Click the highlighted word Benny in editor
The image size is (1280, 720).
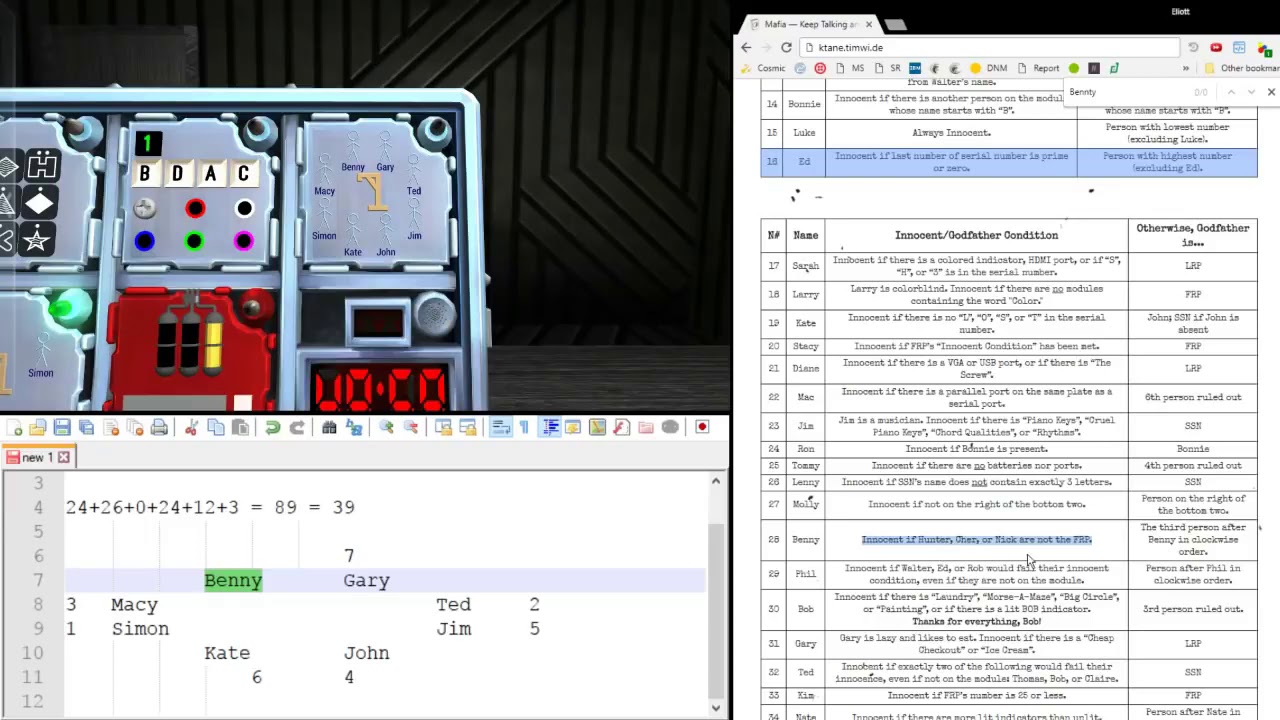click(x=233, y=581)
